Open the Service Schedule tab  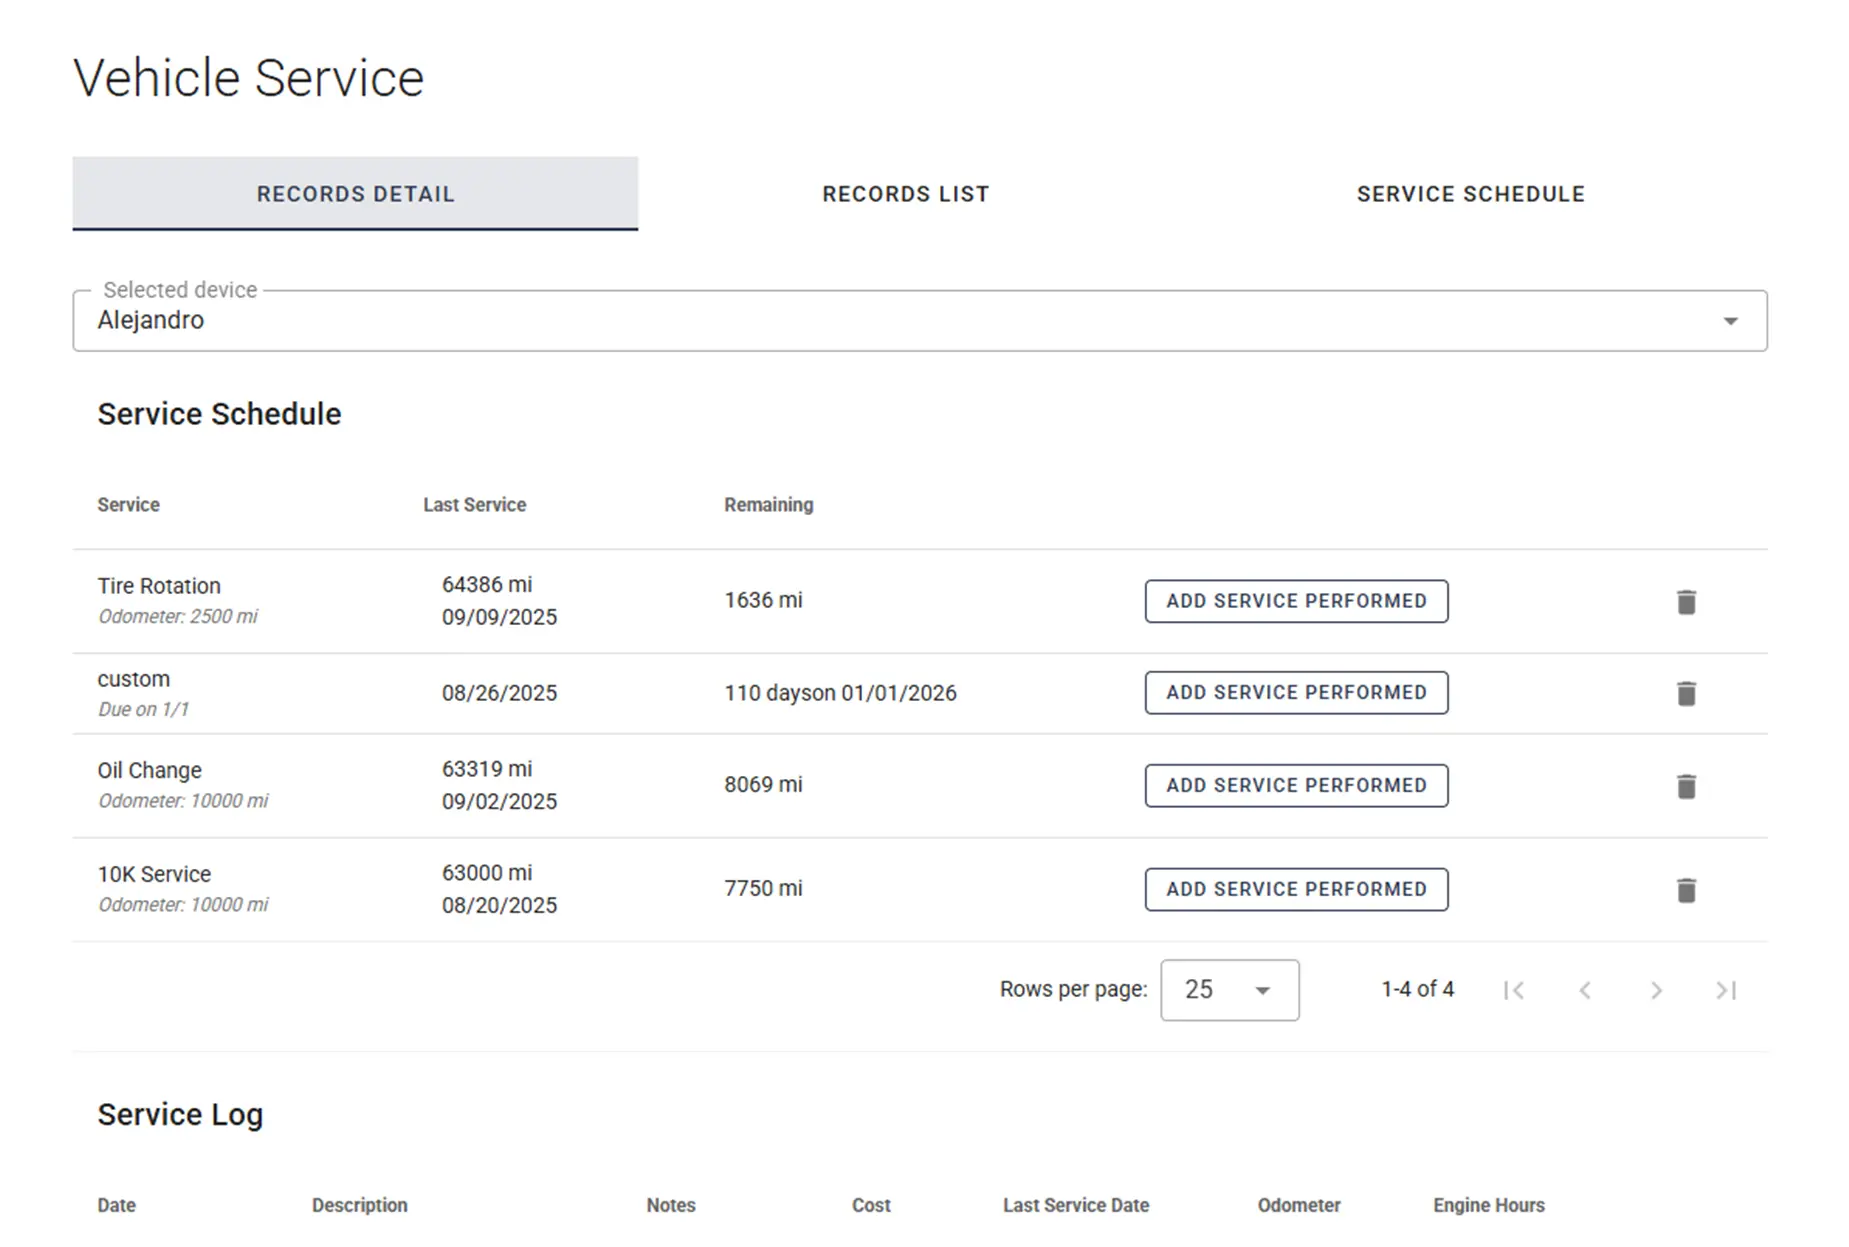[x=1470, y=193]
